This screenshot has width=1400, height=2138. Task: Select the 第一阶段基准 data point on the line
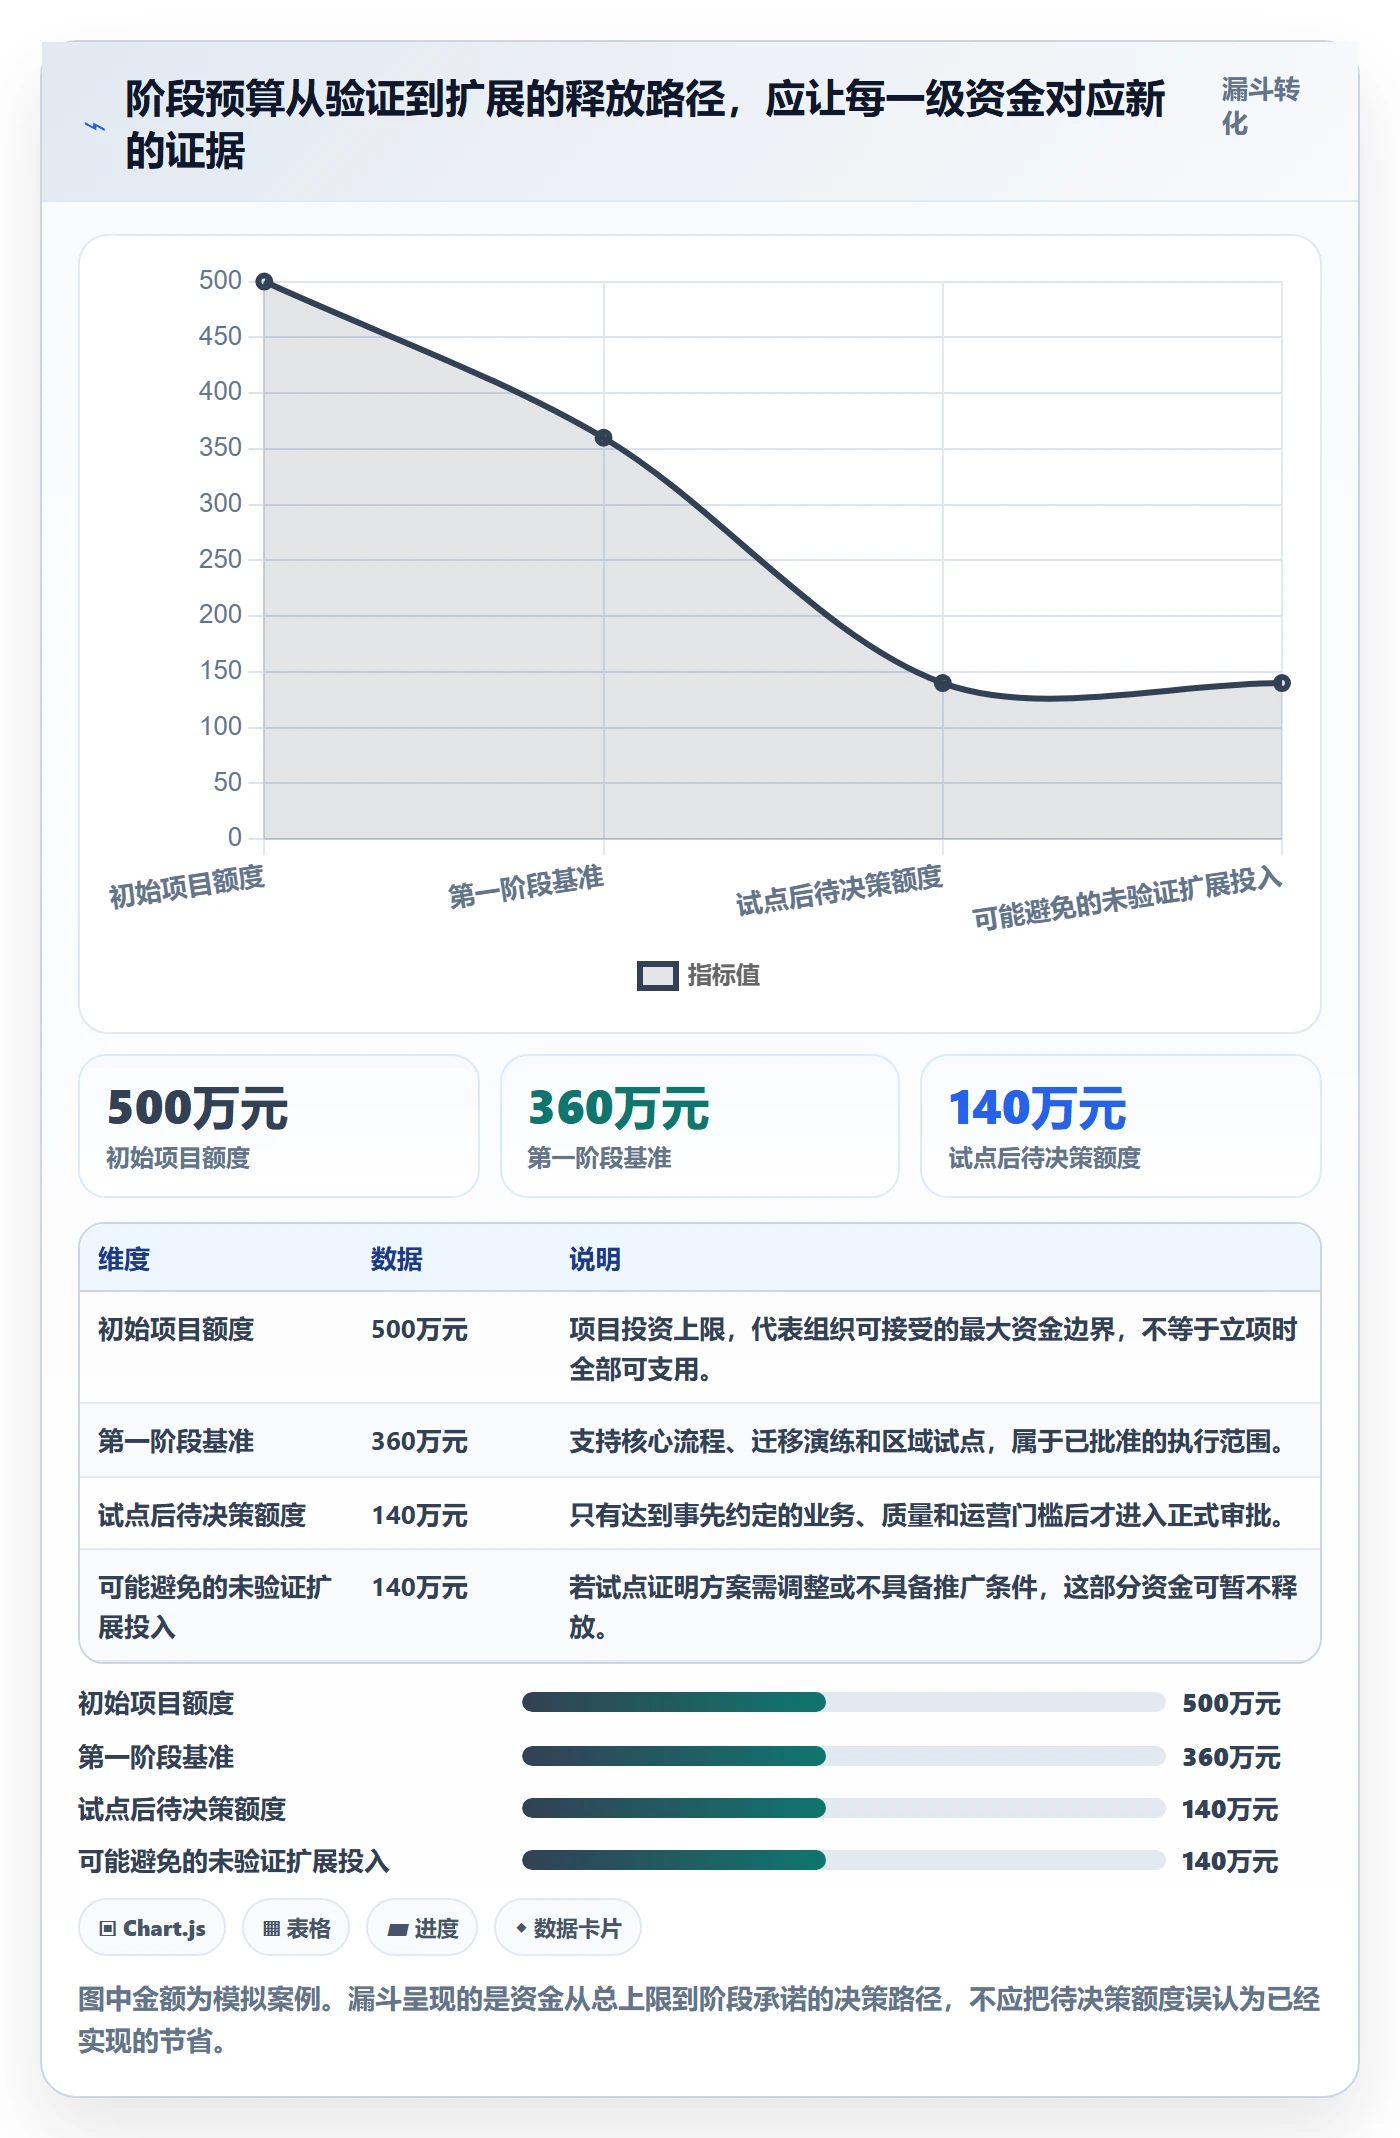pos(604,438)
